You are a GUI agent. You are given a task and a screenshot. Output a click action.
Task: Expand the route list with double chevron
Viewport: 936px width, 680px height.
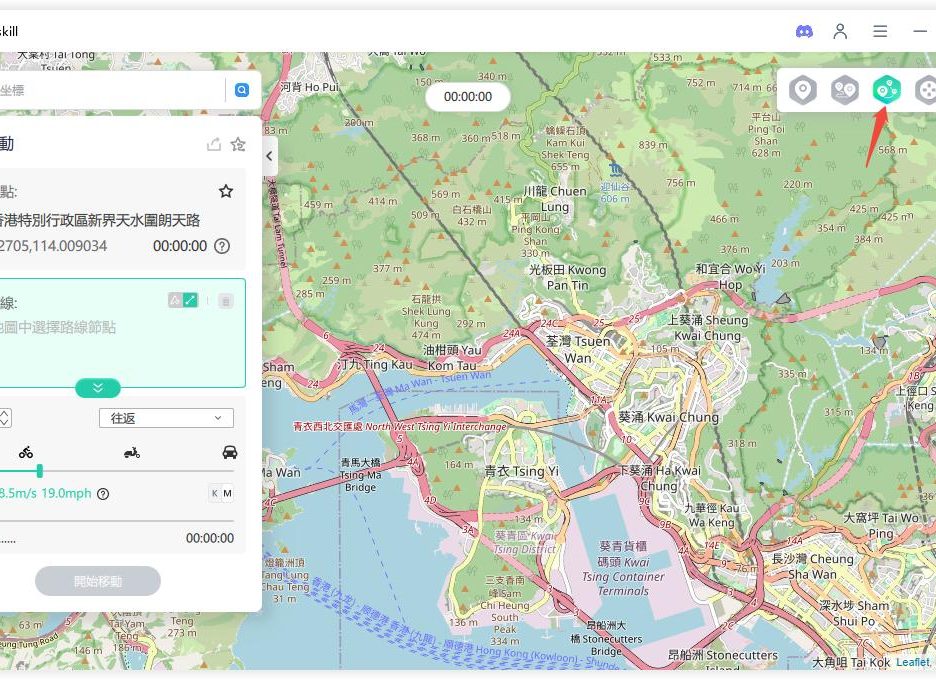tap(97, 388)
